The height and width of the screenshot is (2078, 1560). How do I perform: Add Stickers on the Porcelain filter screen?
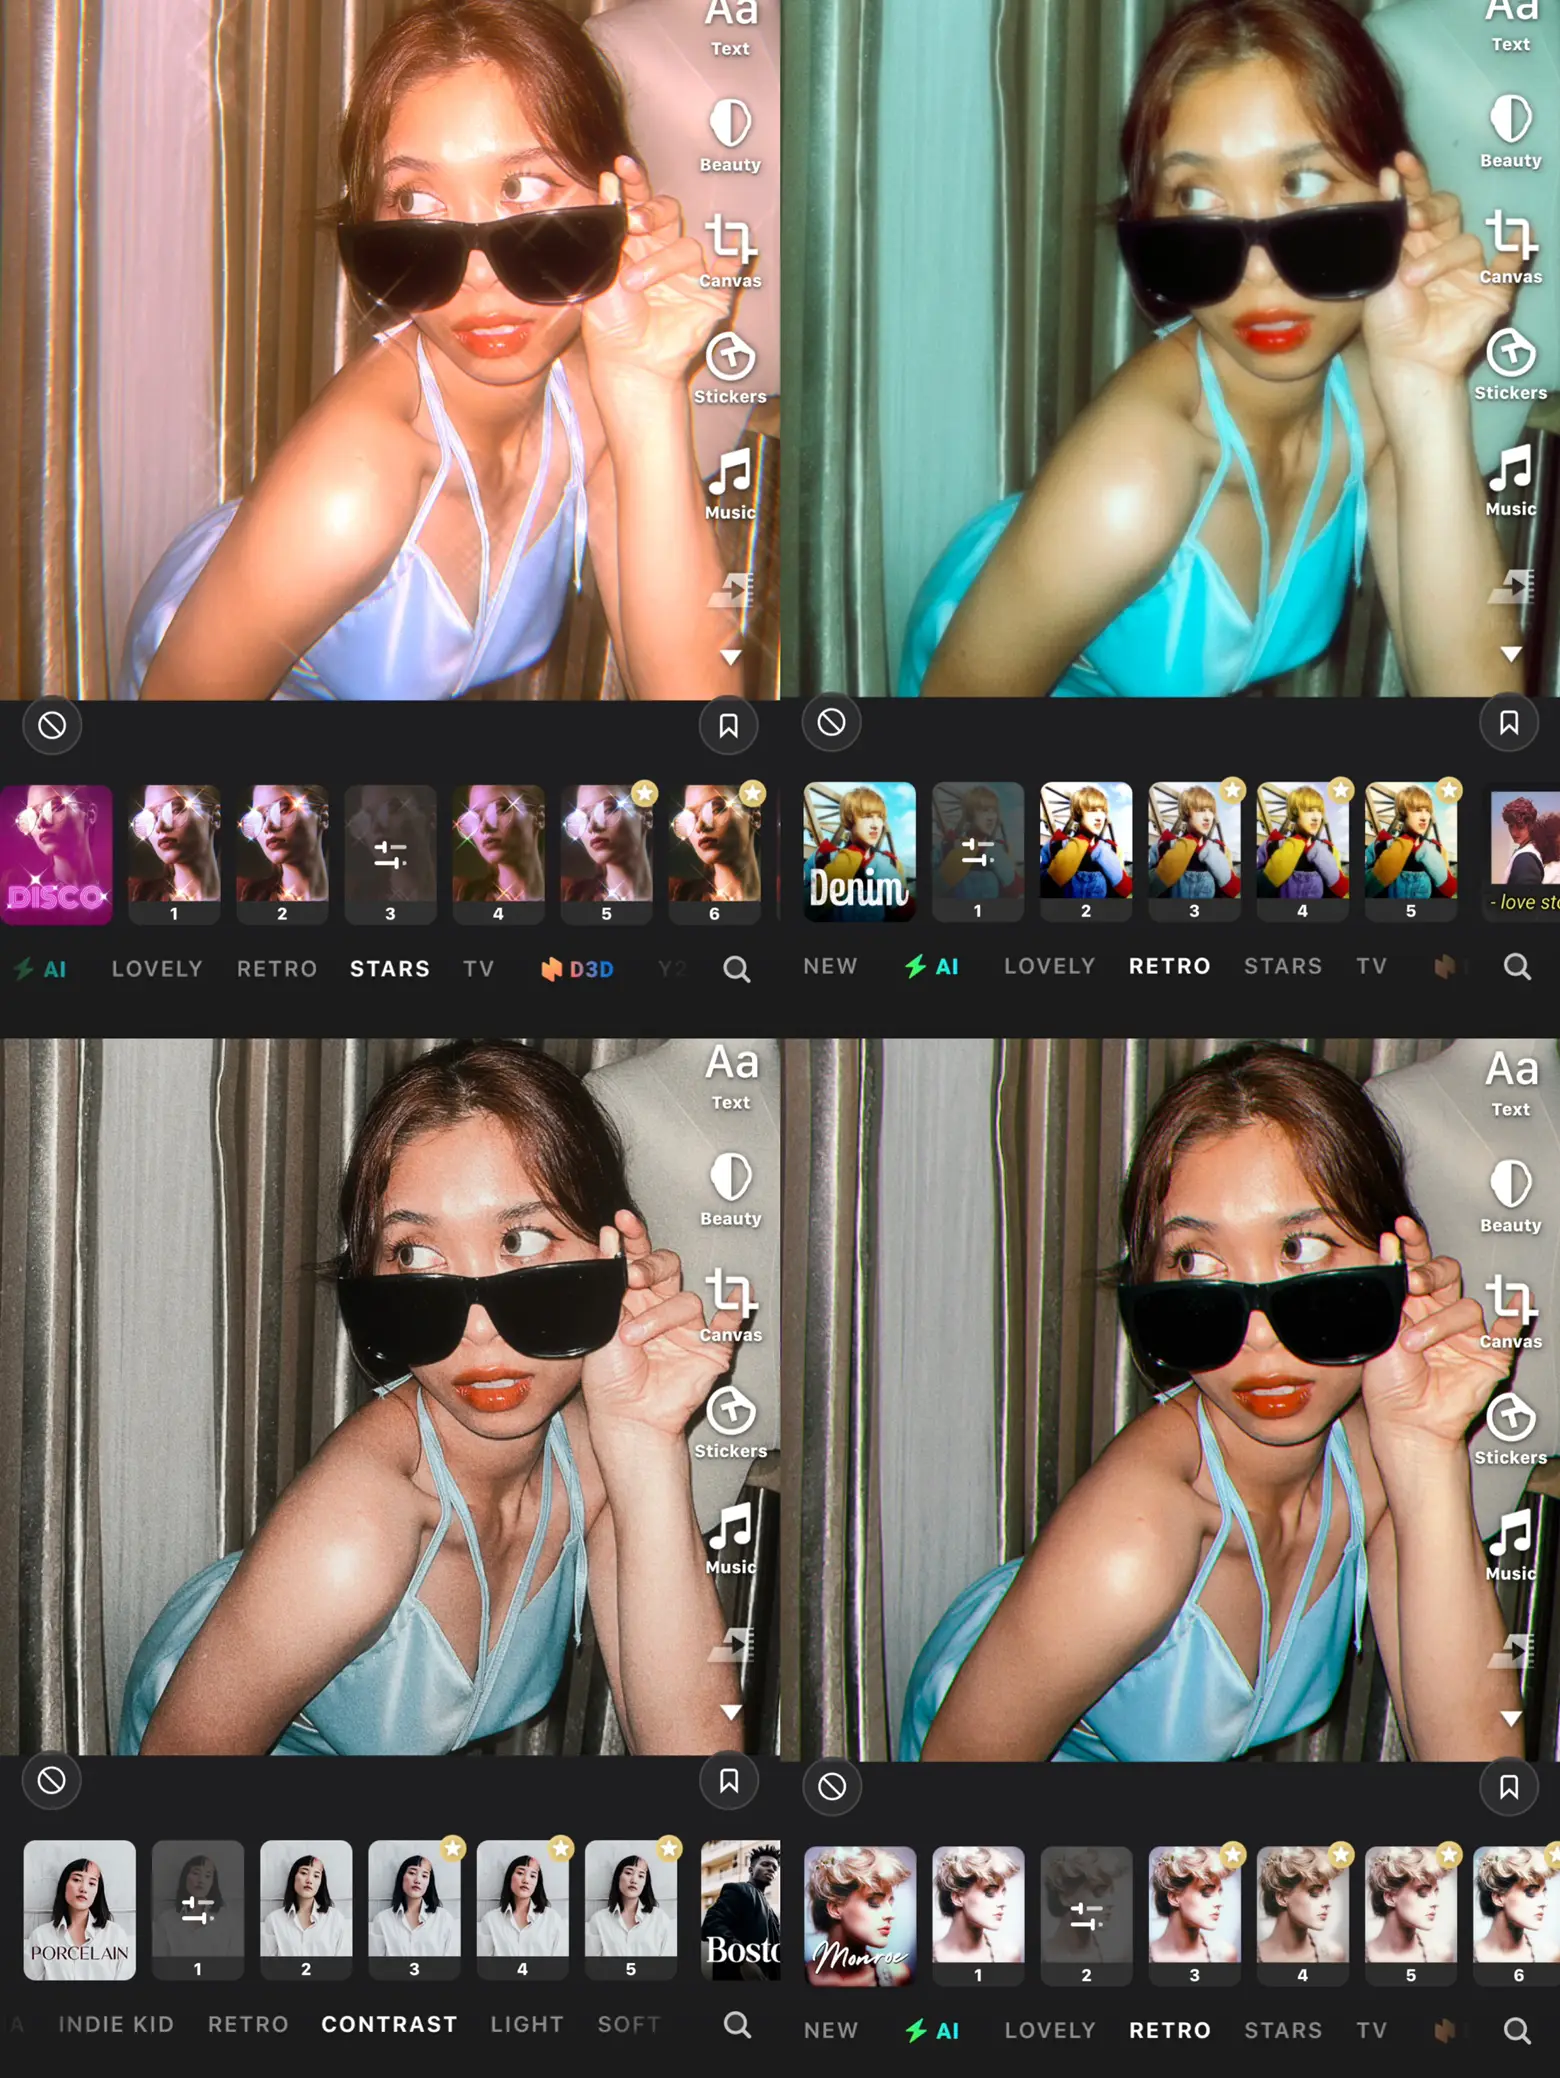[x=730, y=1421]
